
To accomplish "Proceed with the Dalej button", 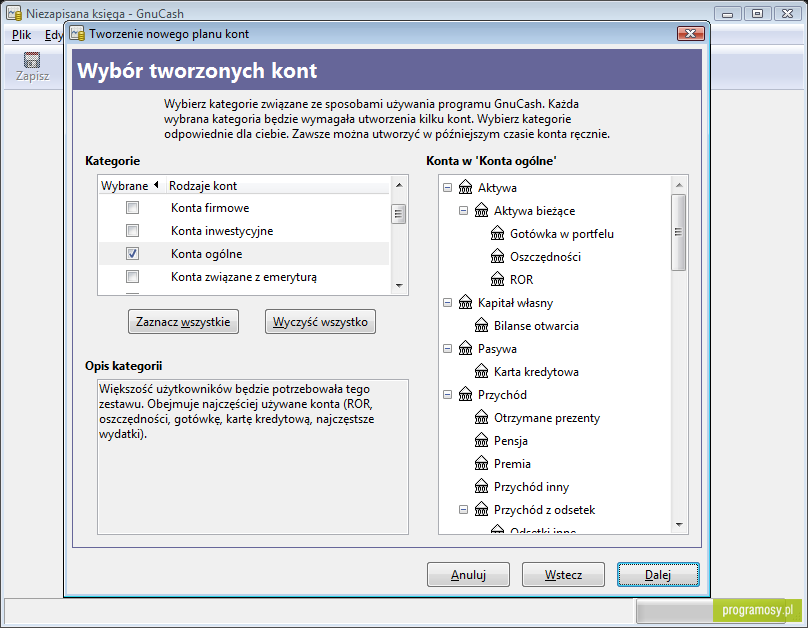I will [658, 574].
